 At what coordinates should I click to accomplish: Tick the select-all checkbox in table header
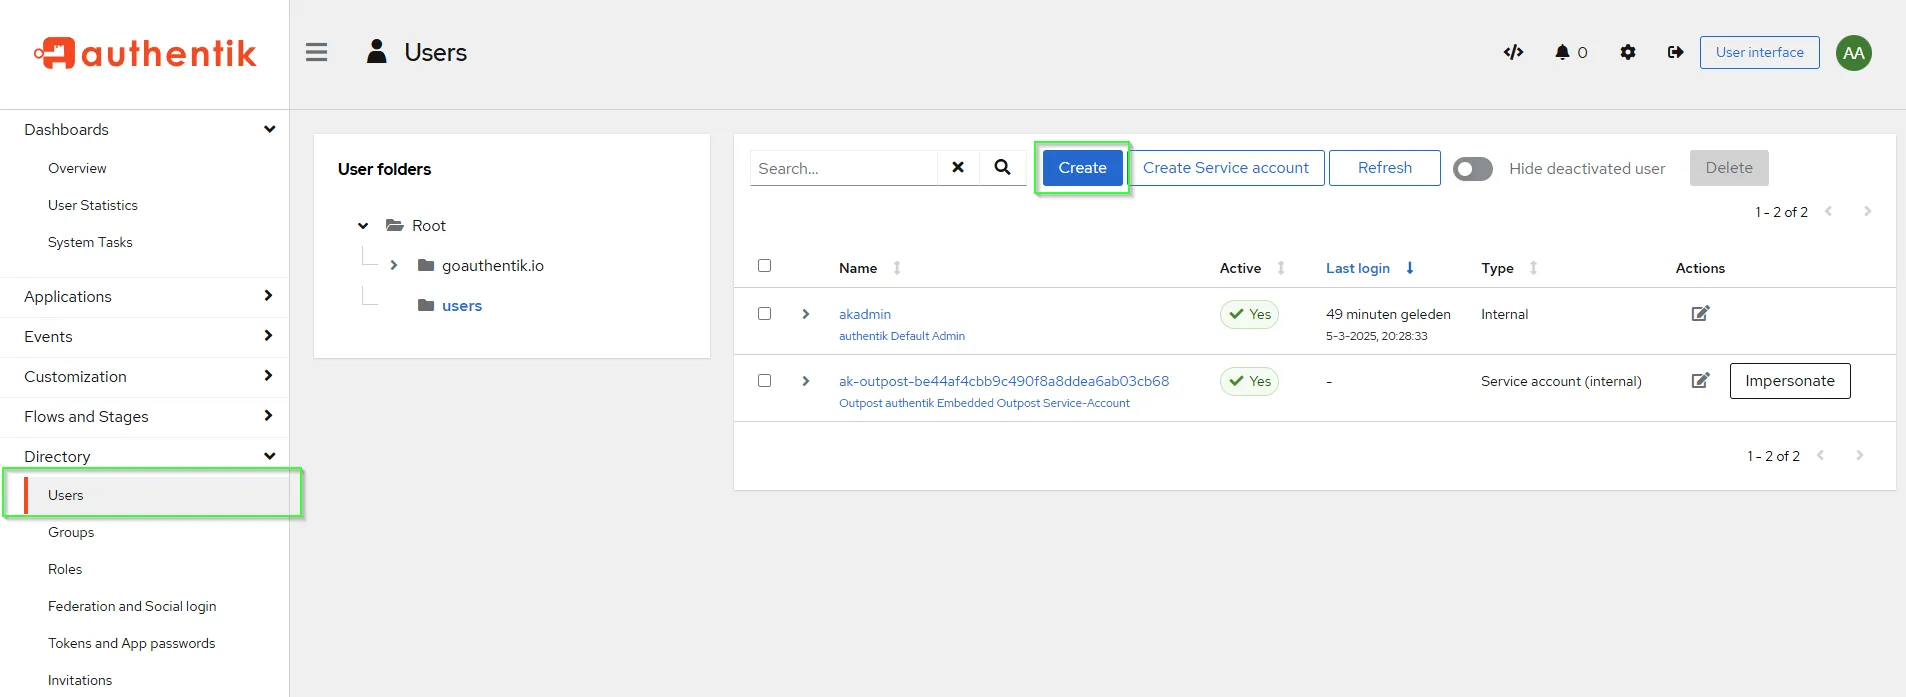pos(765,266)
